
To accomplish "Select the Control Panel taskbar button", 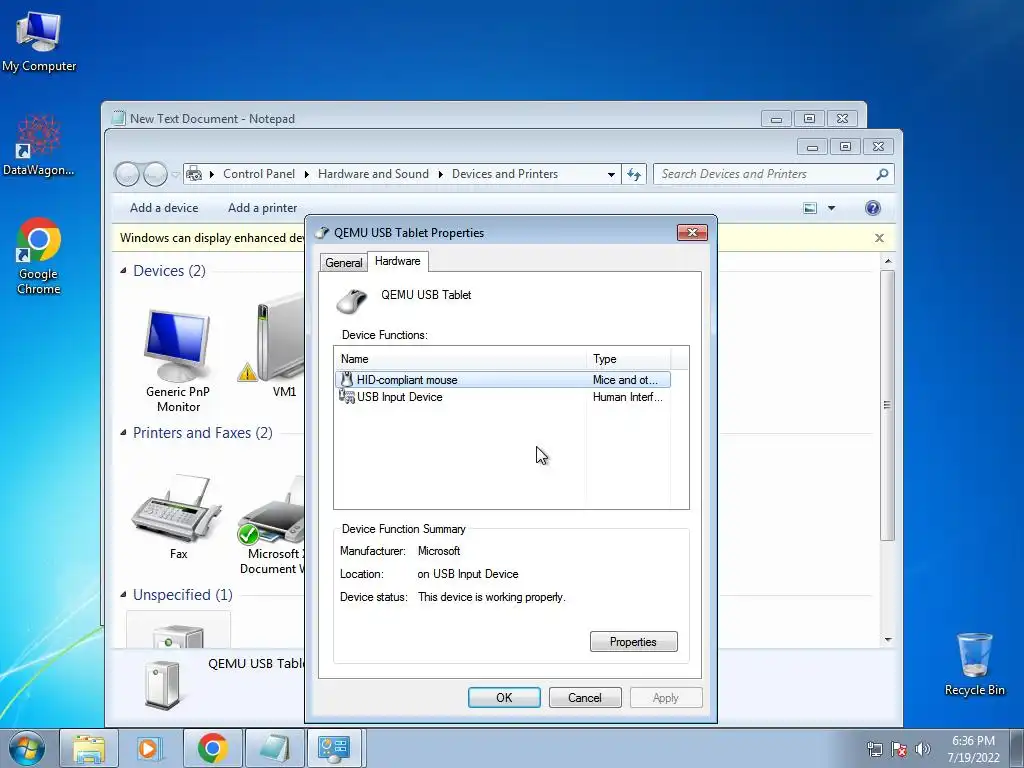I will click(334, 748).
